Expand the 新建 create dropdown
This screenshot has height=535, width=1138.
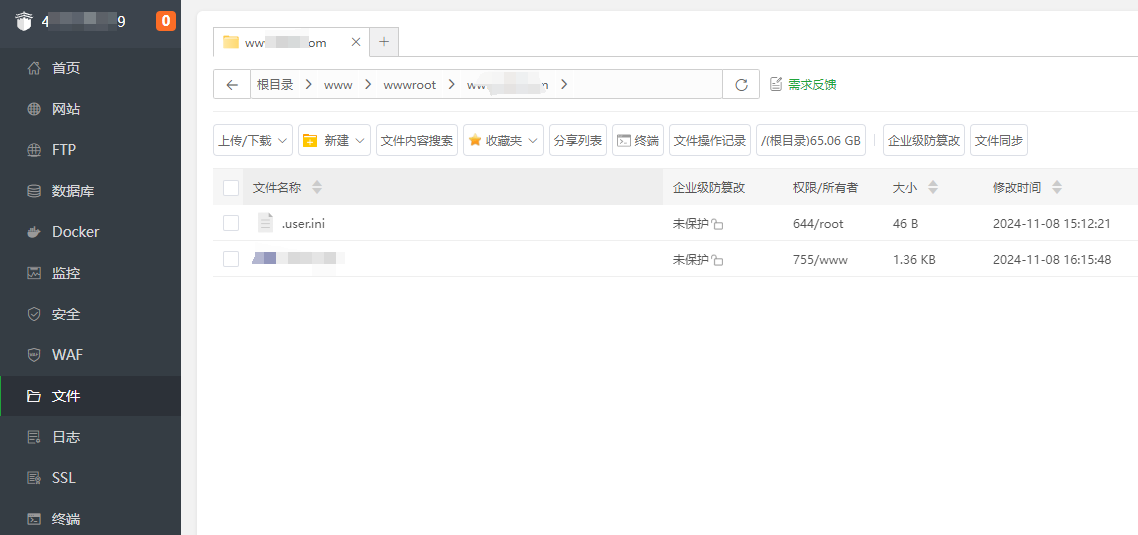(334, 141)
